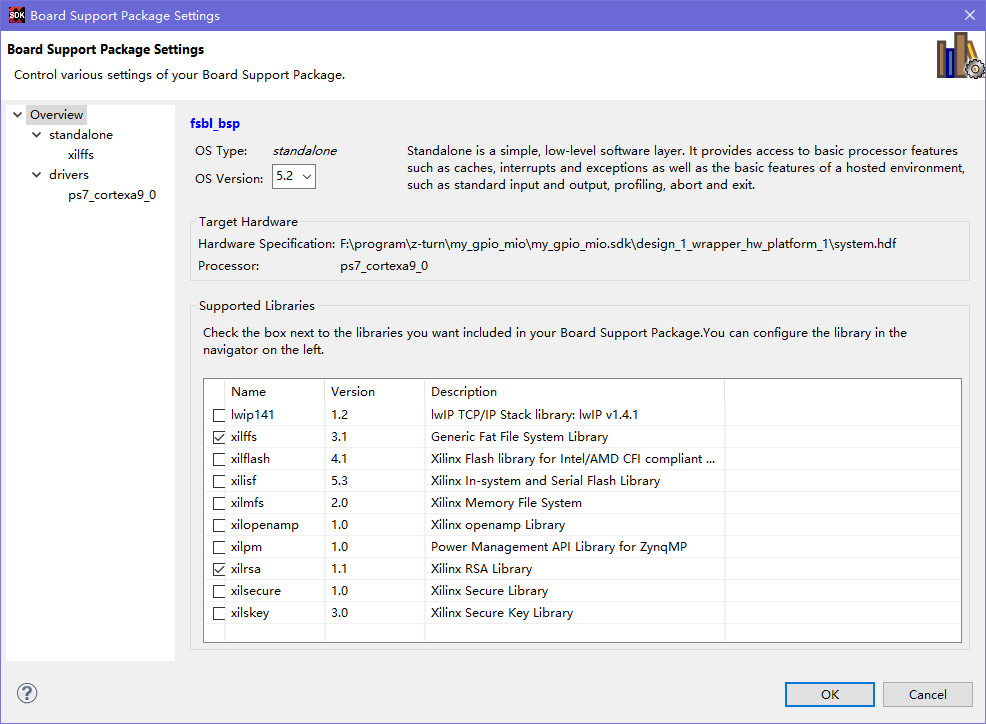Click version 2.0 in xilmfs row

(x=339, y=503)
